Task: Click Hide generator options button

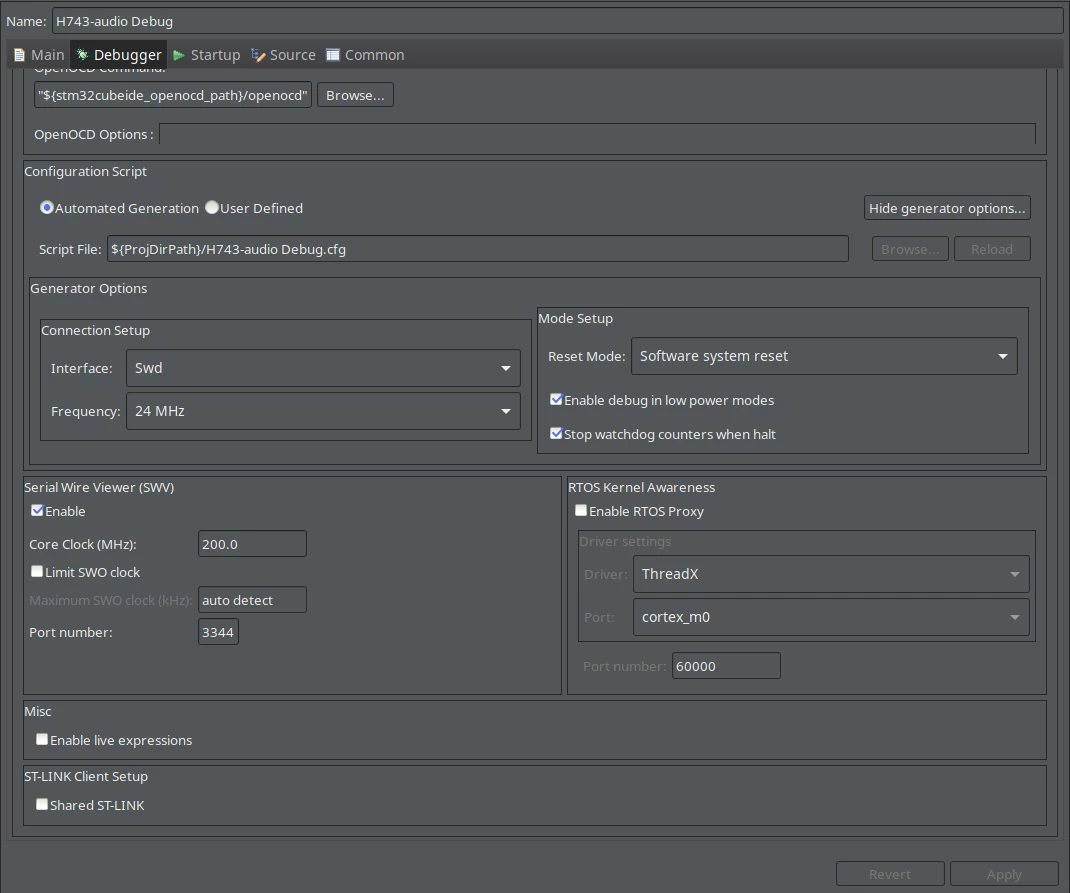Action: 947,208
